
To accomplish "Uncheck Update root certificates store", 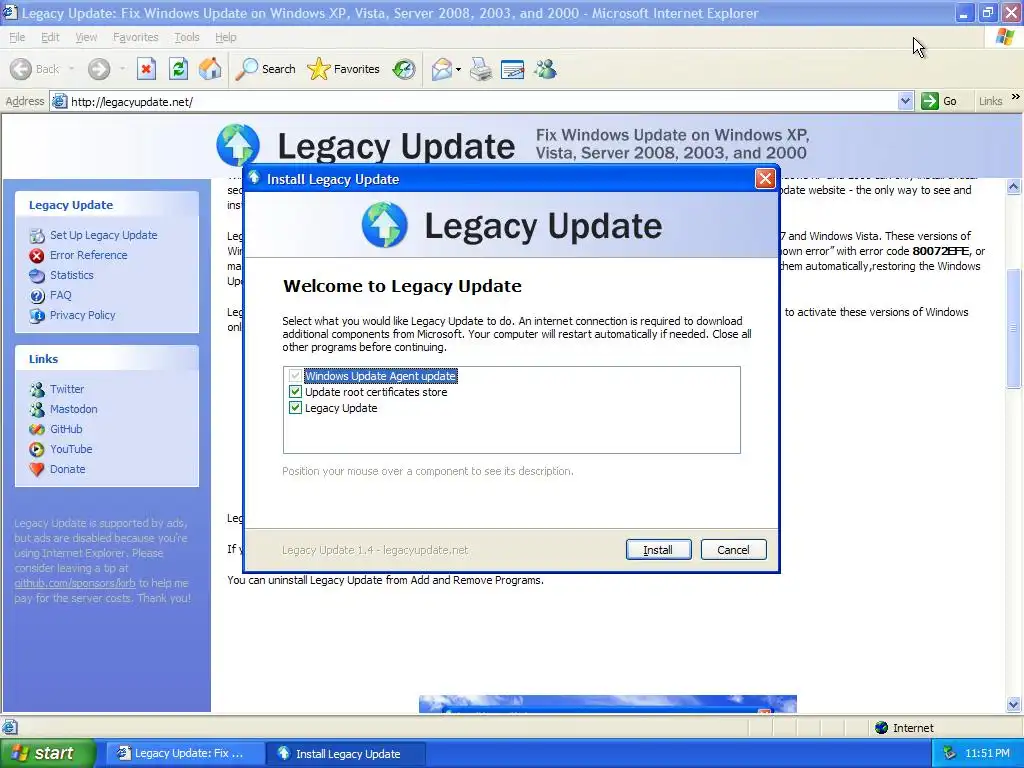I will click(x=295, y=392).
